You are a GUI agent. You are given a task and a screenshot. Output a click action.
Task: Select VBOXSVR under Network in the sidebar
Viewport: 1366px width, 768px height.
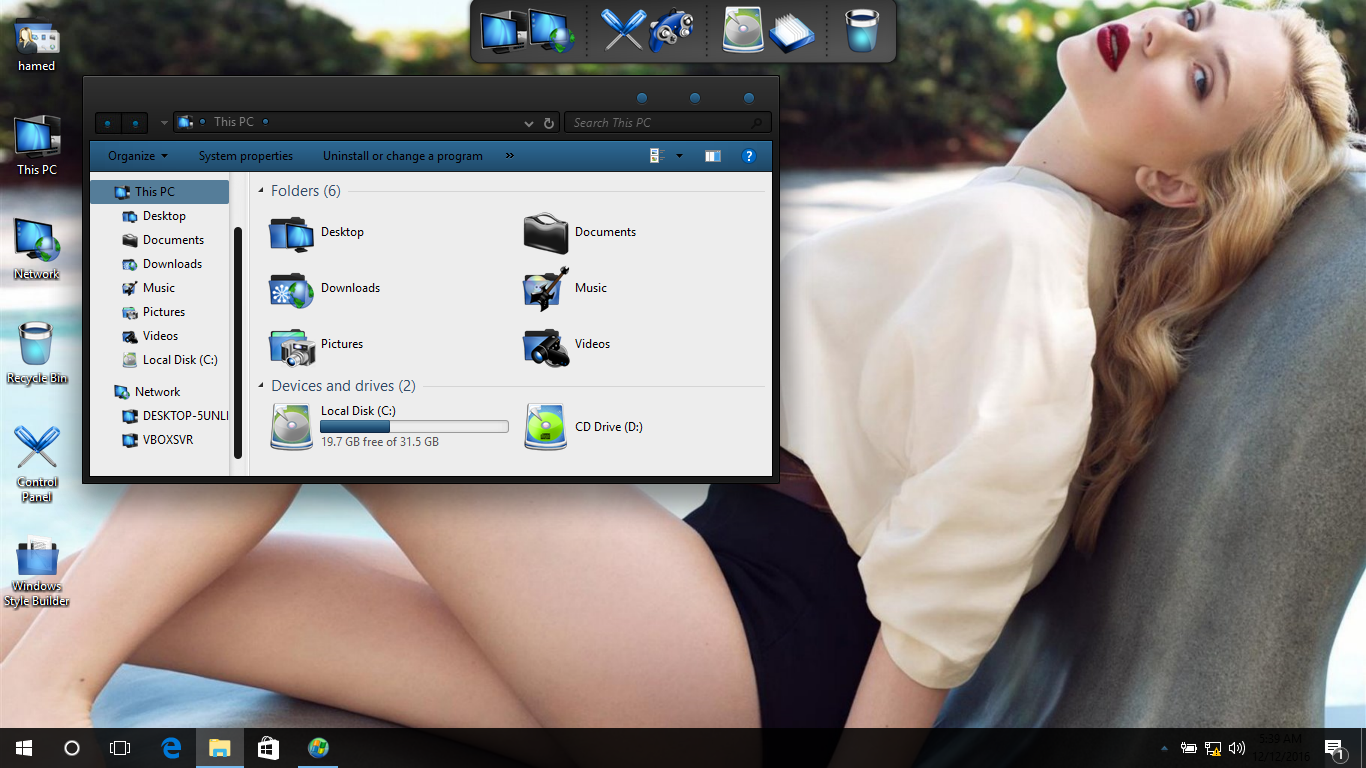pos(167,440)
